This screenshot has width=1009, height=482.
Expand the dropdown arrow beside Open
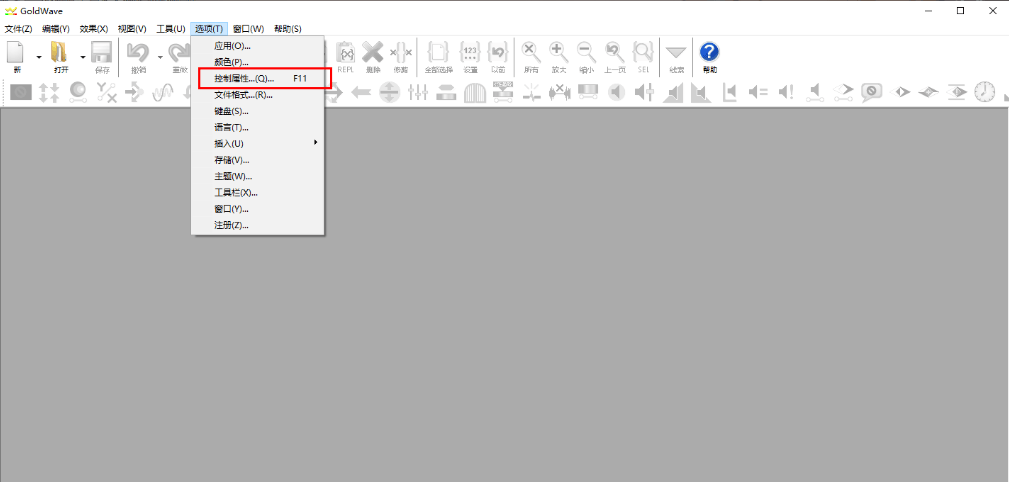click(x=82, y=57)
